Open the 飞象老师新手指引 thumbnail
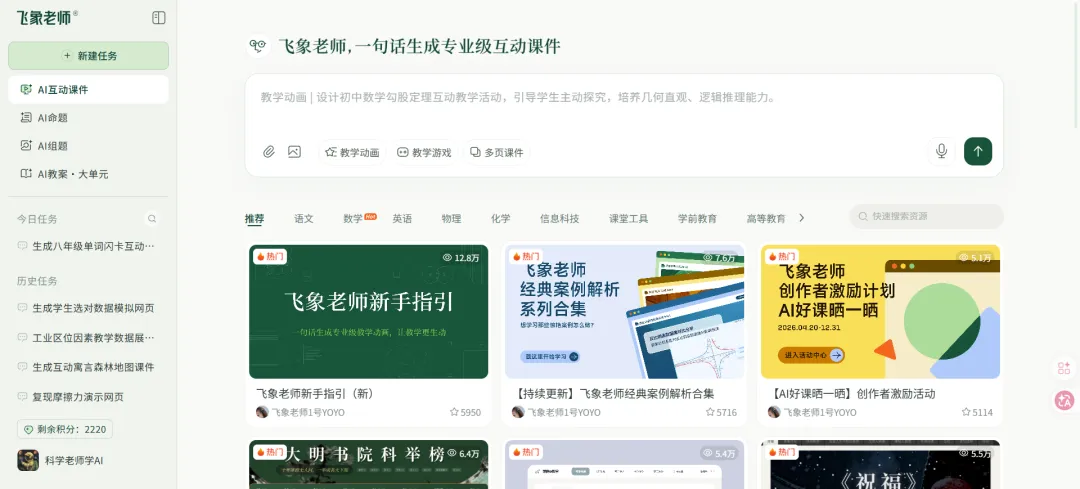 click(368, 312)
